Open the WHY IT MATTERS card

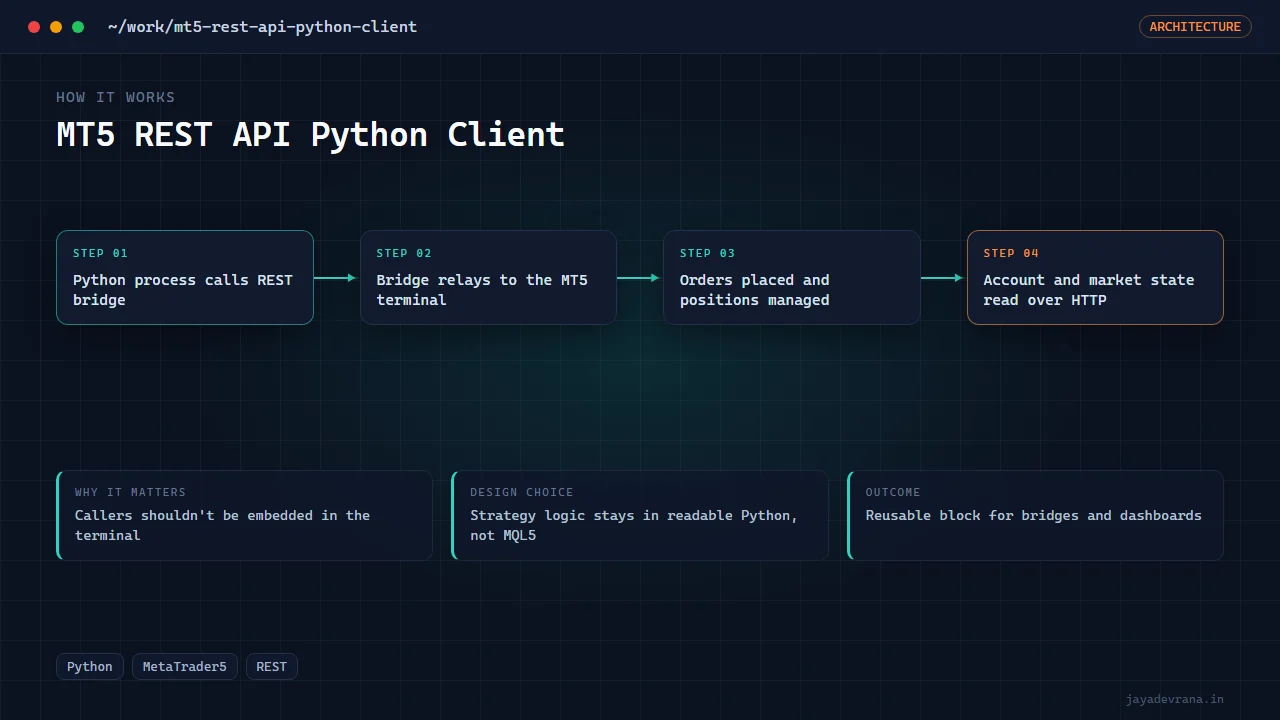(245, 515)
